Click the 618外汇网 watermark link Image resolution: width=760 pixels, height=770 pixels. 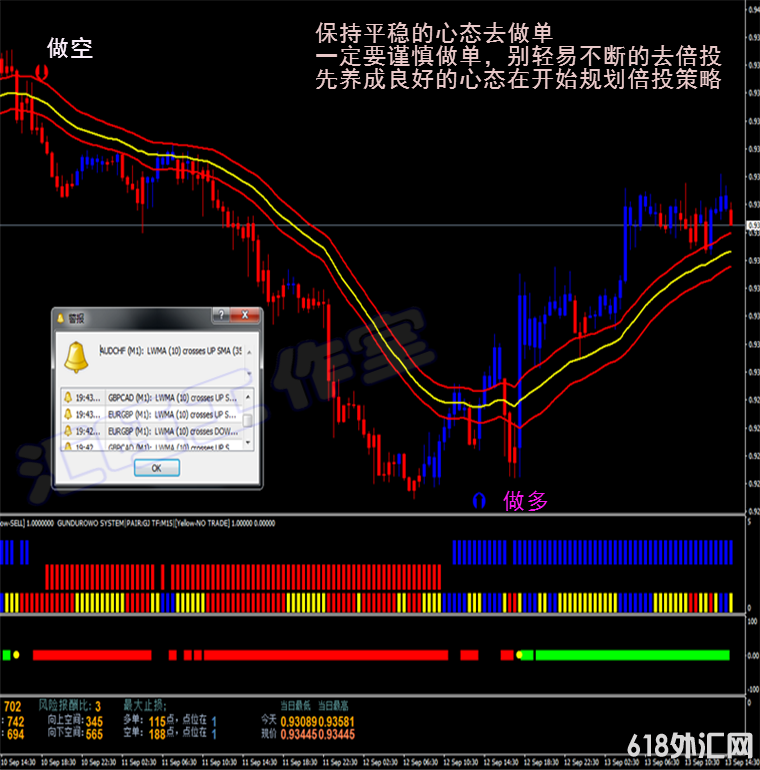tap(689, 745)
